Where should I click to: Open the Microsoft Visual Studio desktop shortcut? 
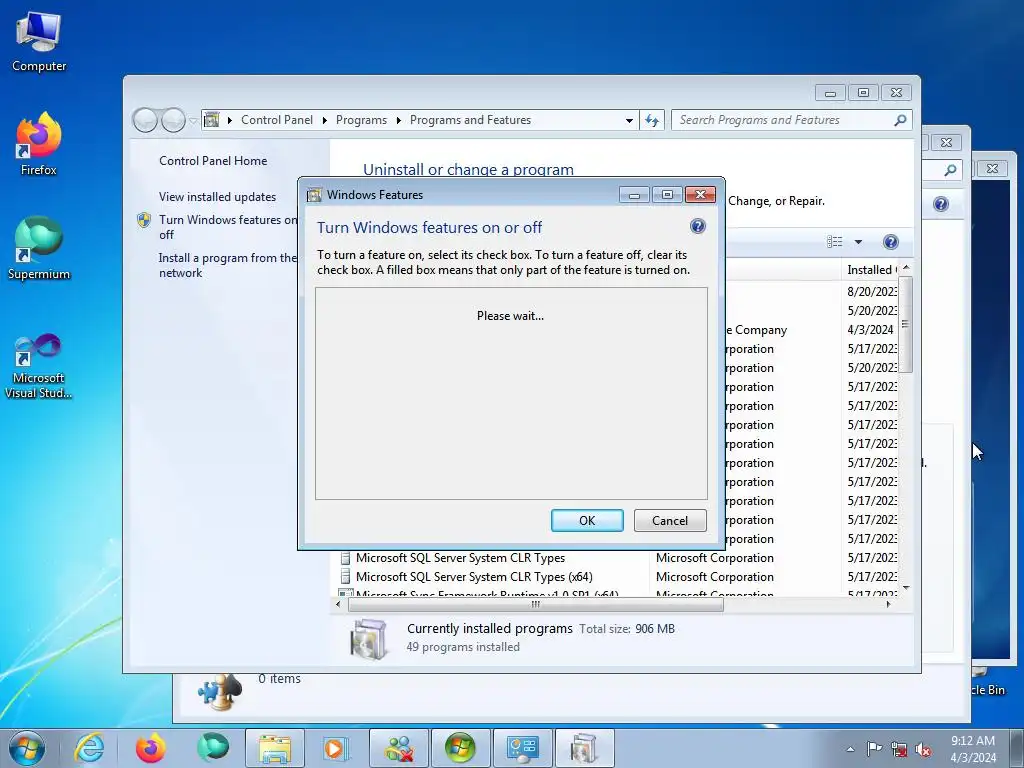(x=39, y=366)
